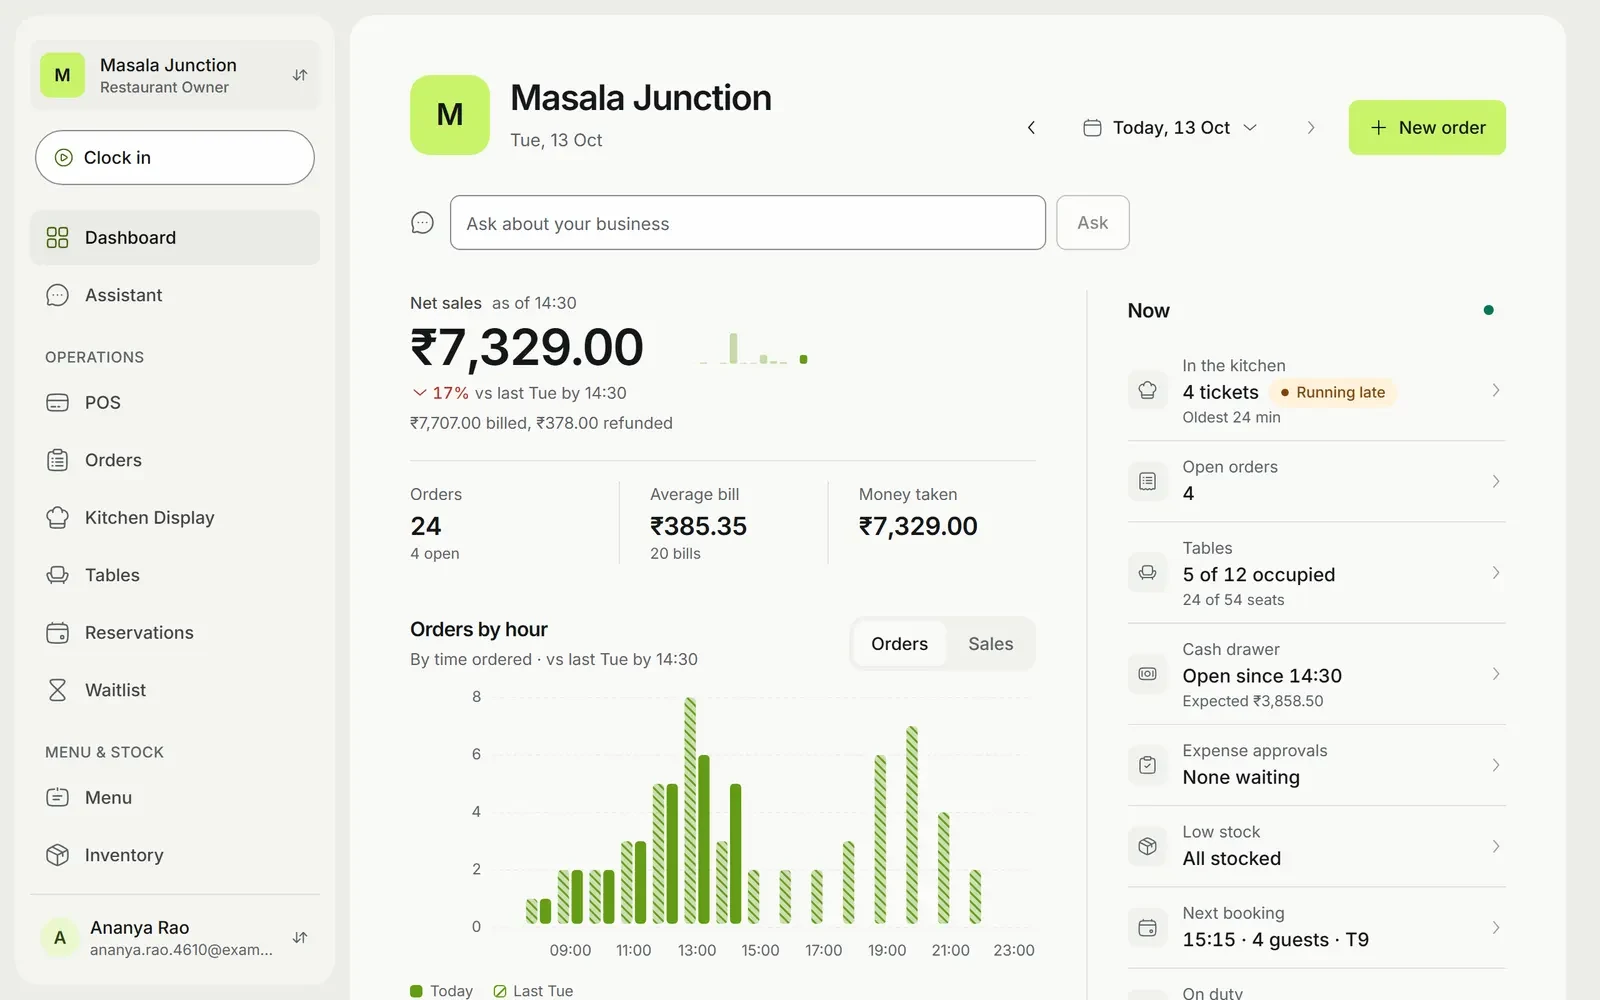
Task: Expand the In the kitchen row chevron
Action: tap(1496, 390)
